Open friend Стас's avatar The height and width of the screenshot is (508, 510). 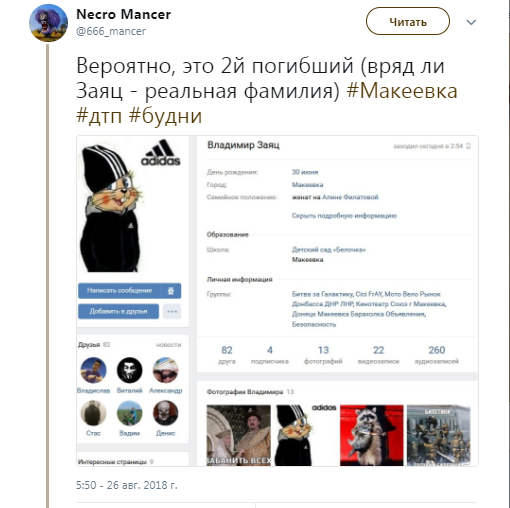pyautogui.click(x=93, y=413)
